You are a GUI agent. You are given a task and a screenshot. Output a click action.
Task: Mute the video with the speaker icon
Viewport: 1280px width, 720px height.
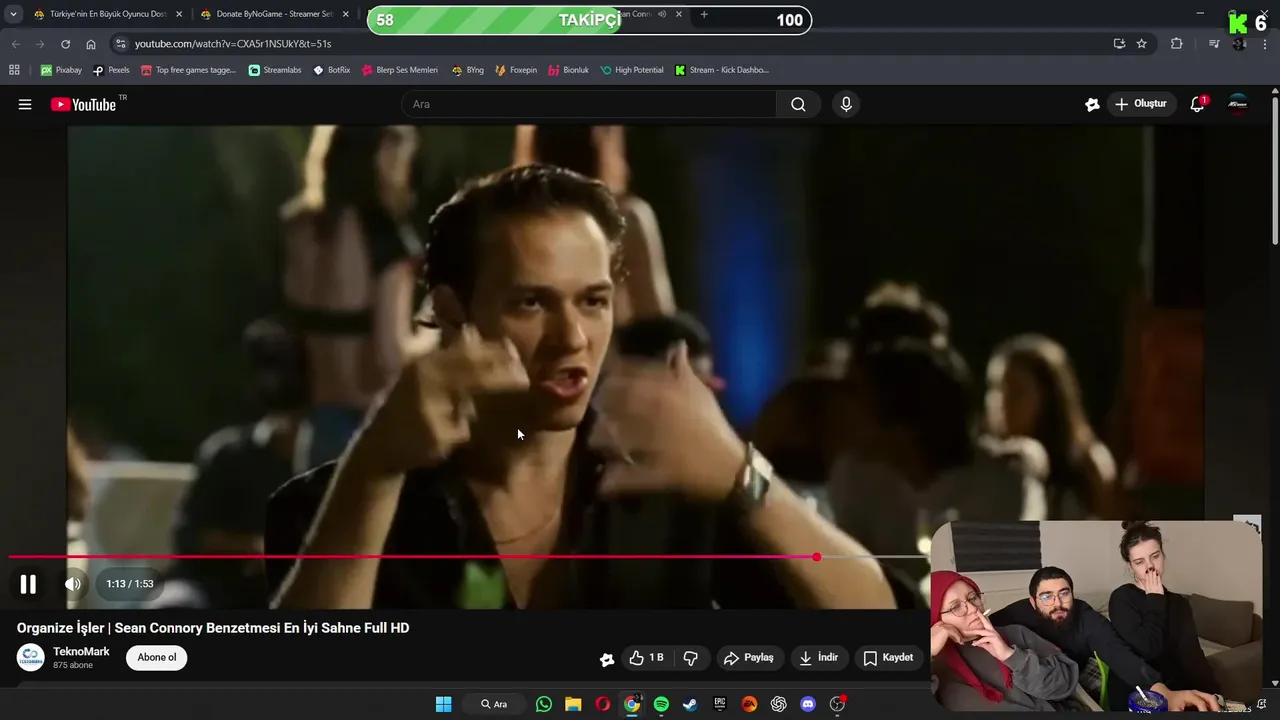[x=73, y=584]
